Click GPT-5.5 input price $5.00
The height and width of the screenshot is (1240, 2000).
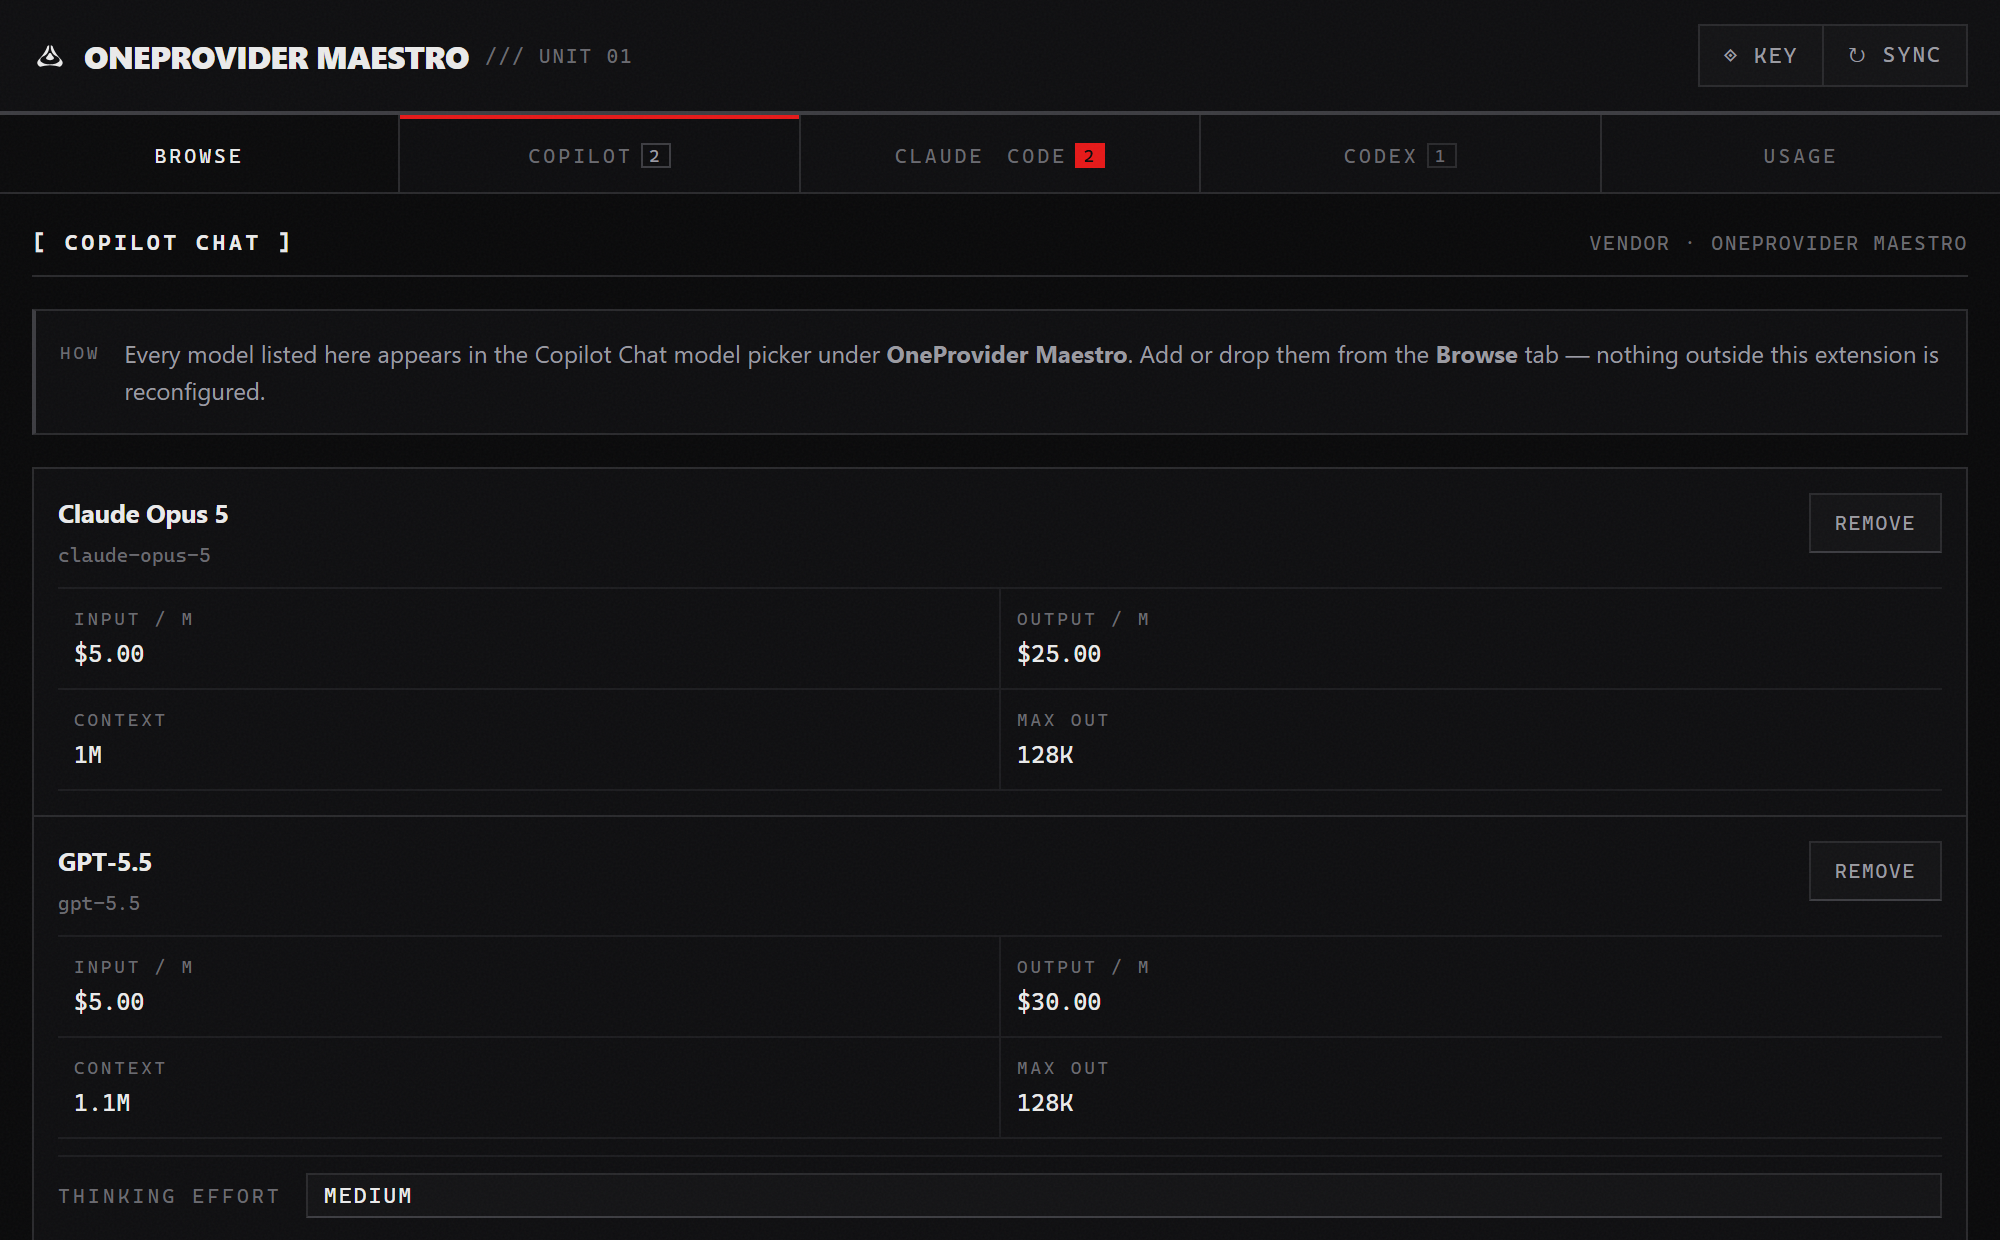click(x=109, y=1002)
